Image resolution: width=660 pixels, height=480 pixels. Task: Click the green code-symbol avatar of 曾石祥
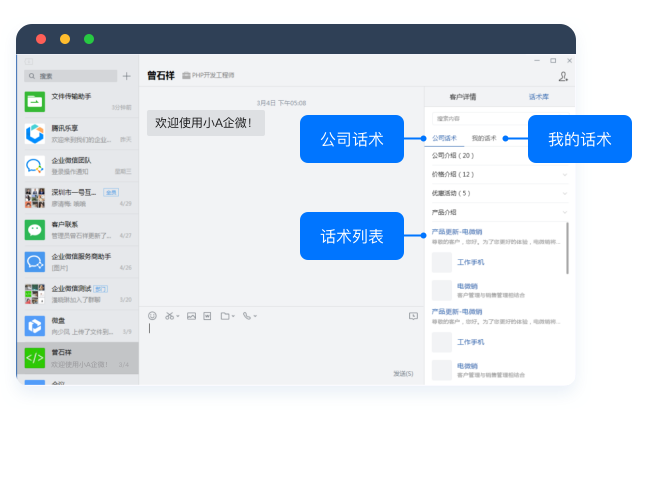[x=35, y=358]
